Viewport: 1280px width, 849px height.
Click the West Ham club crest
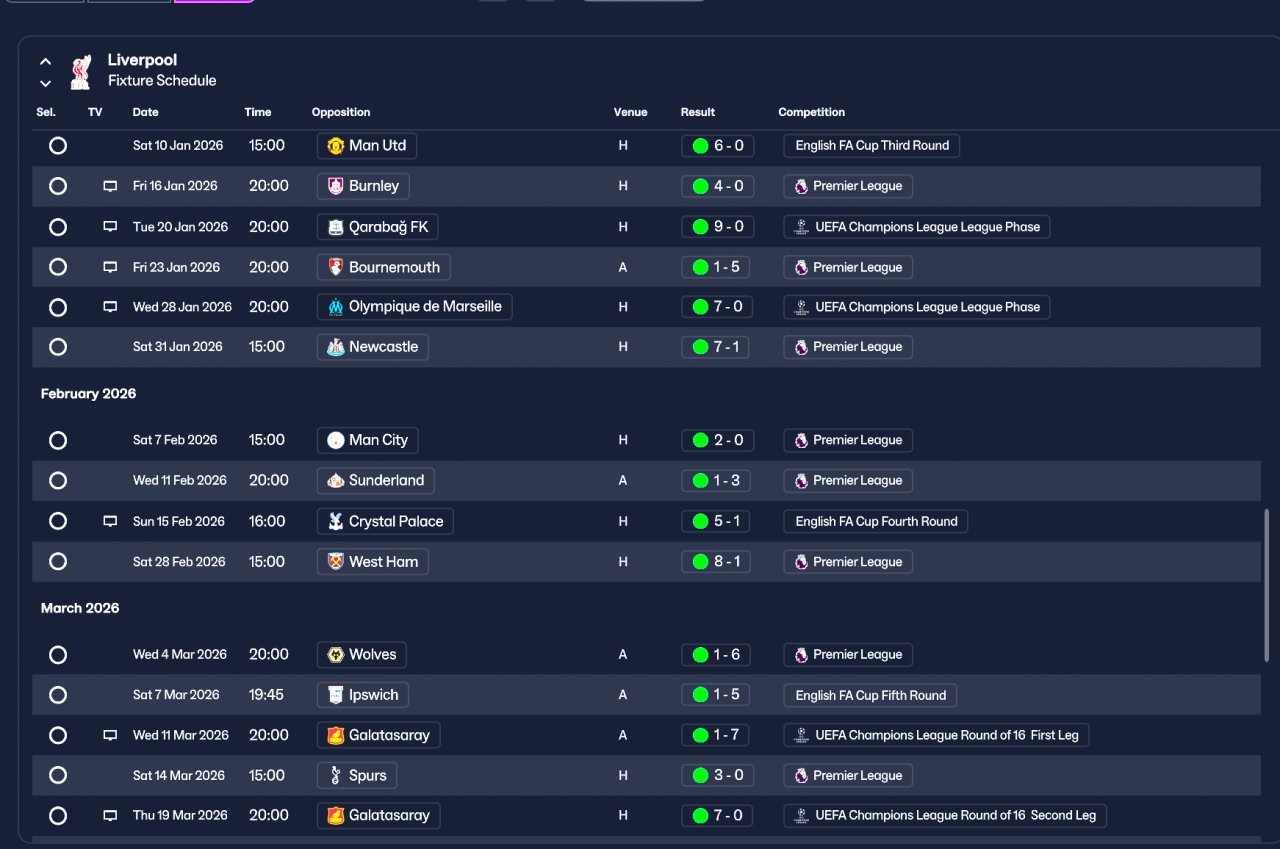tap(336, 562)
